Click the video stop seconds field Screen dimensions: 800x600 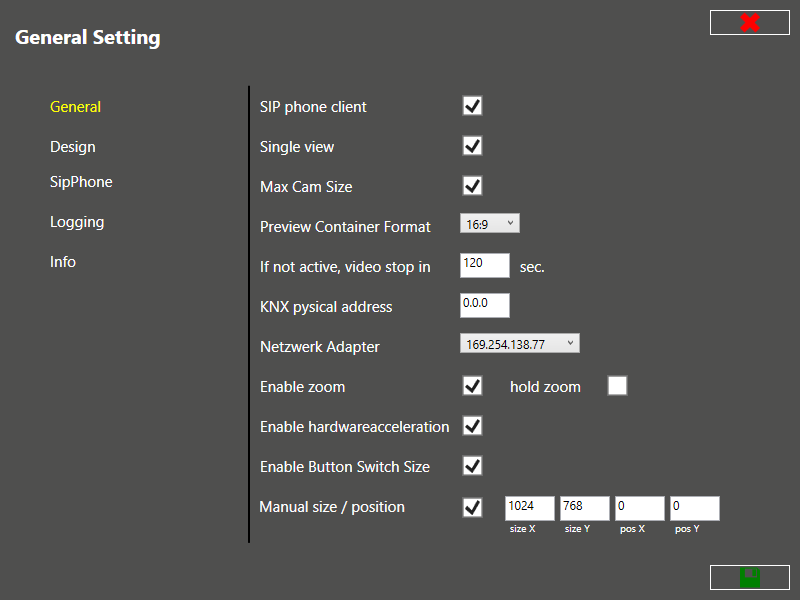485,265
